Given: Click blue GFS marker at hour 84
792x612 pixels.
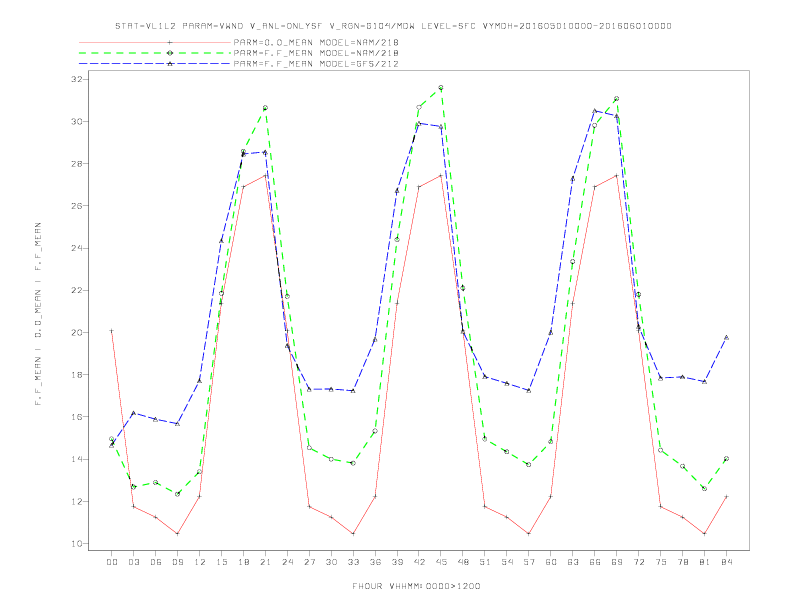Looking at the screenshot, I should (726, 337).
